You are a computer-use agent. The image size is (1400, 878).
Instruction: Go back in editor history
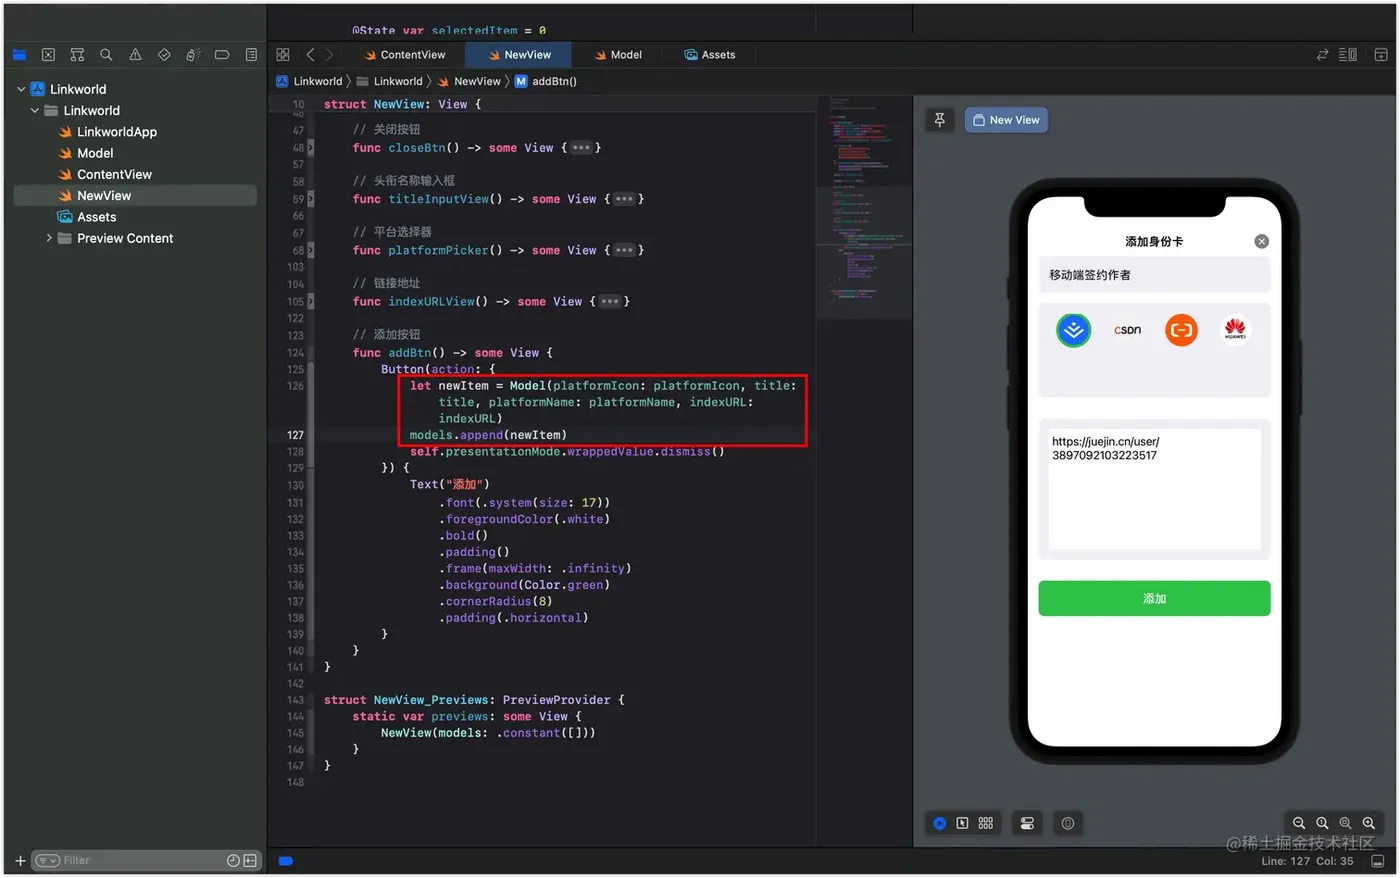tap(310, 55)
